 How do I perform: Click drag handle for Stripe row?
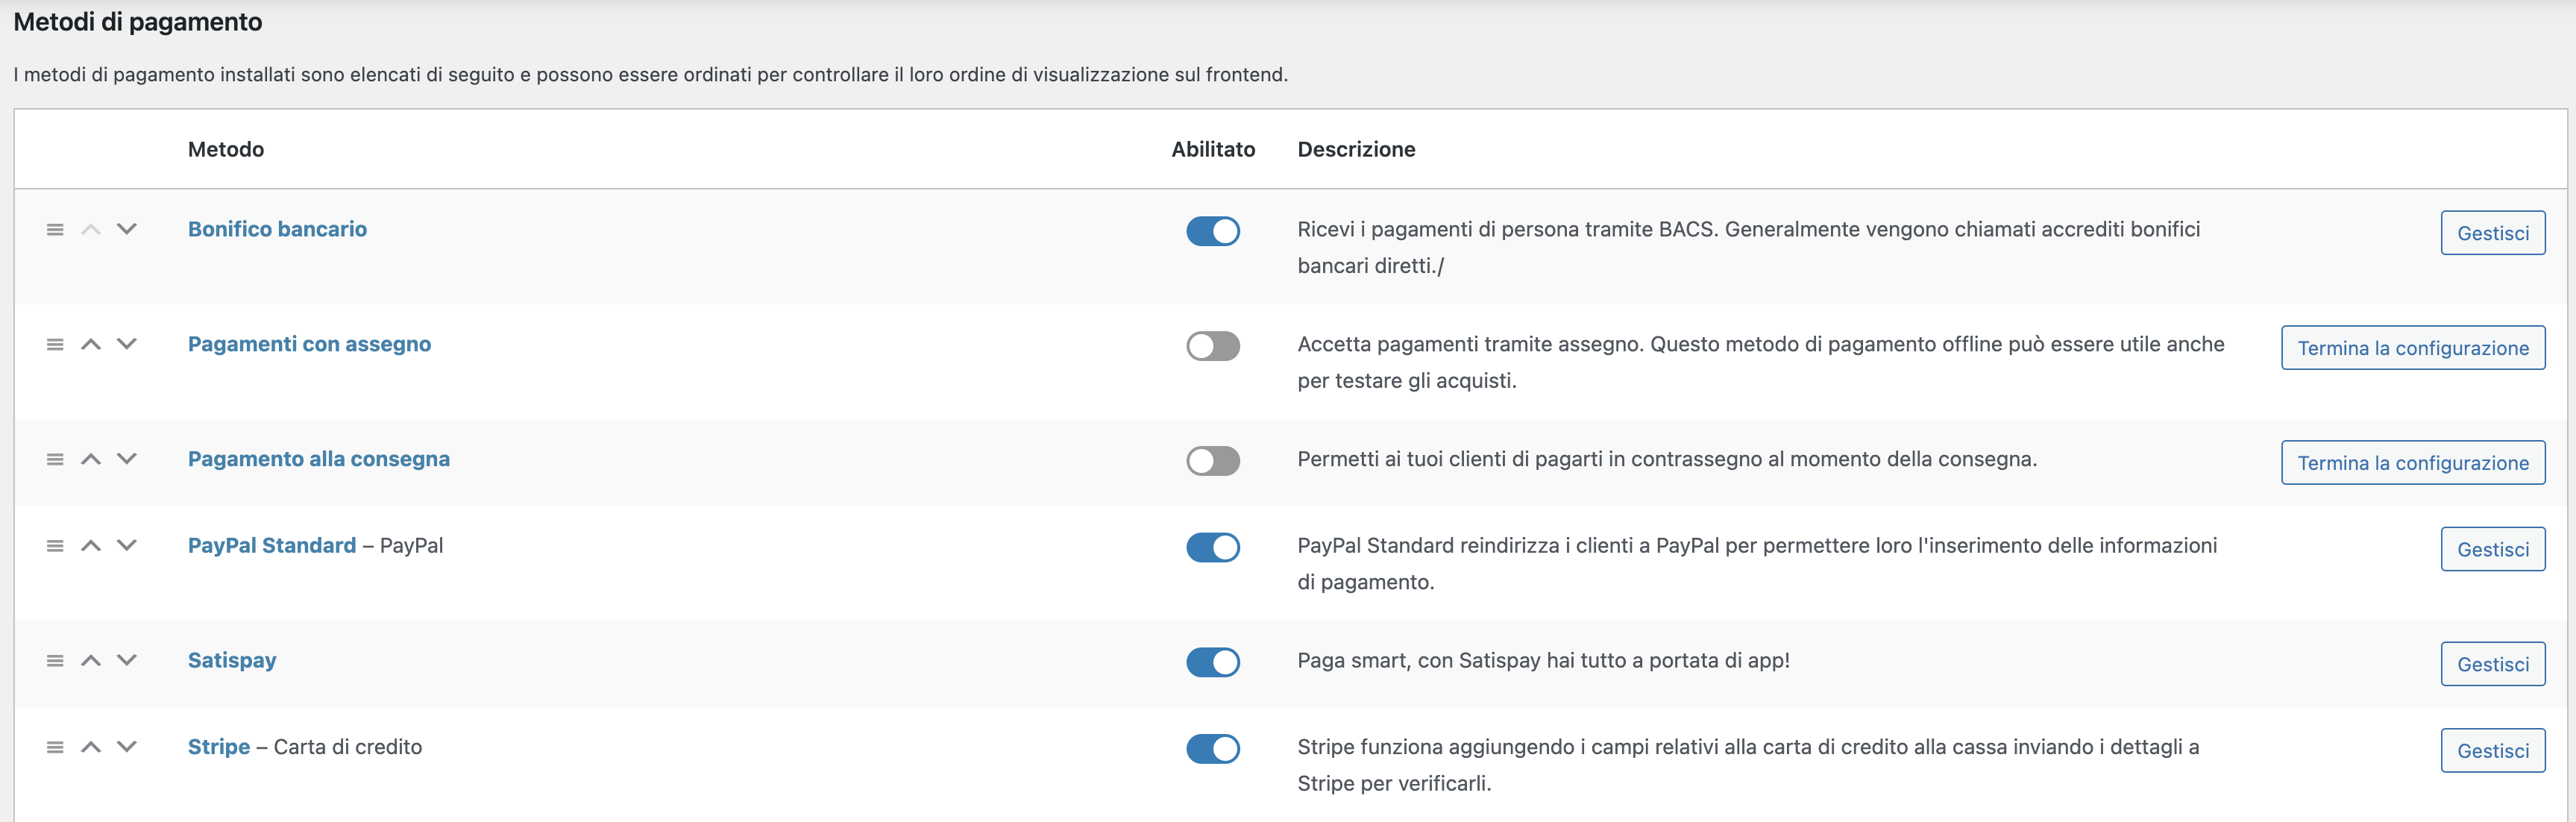(55, 747)
